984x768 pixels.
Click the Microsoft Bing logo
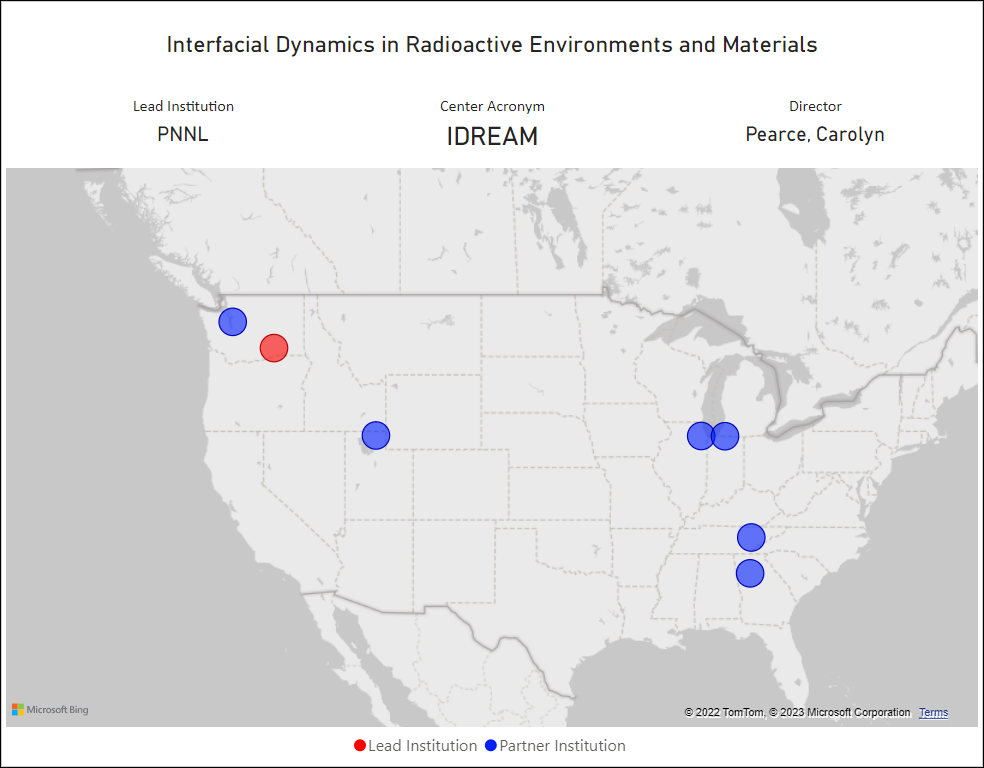[x=50, y=710]
